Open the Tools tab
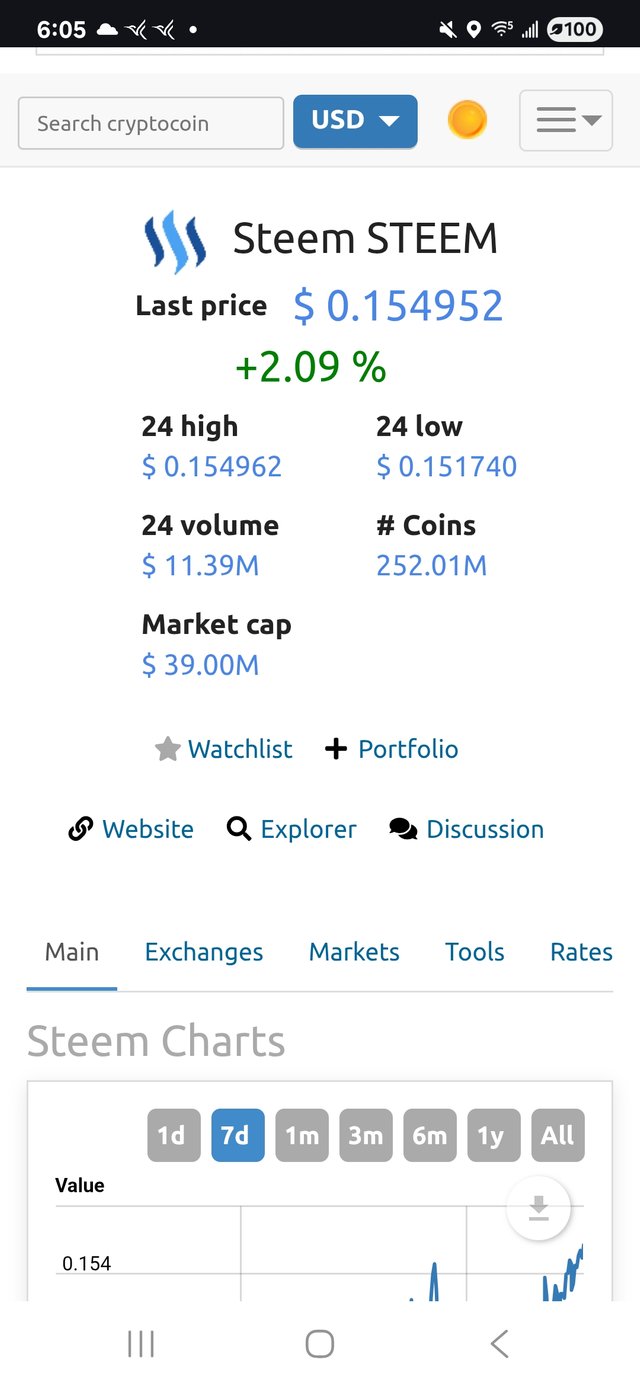 pos(475,952)
